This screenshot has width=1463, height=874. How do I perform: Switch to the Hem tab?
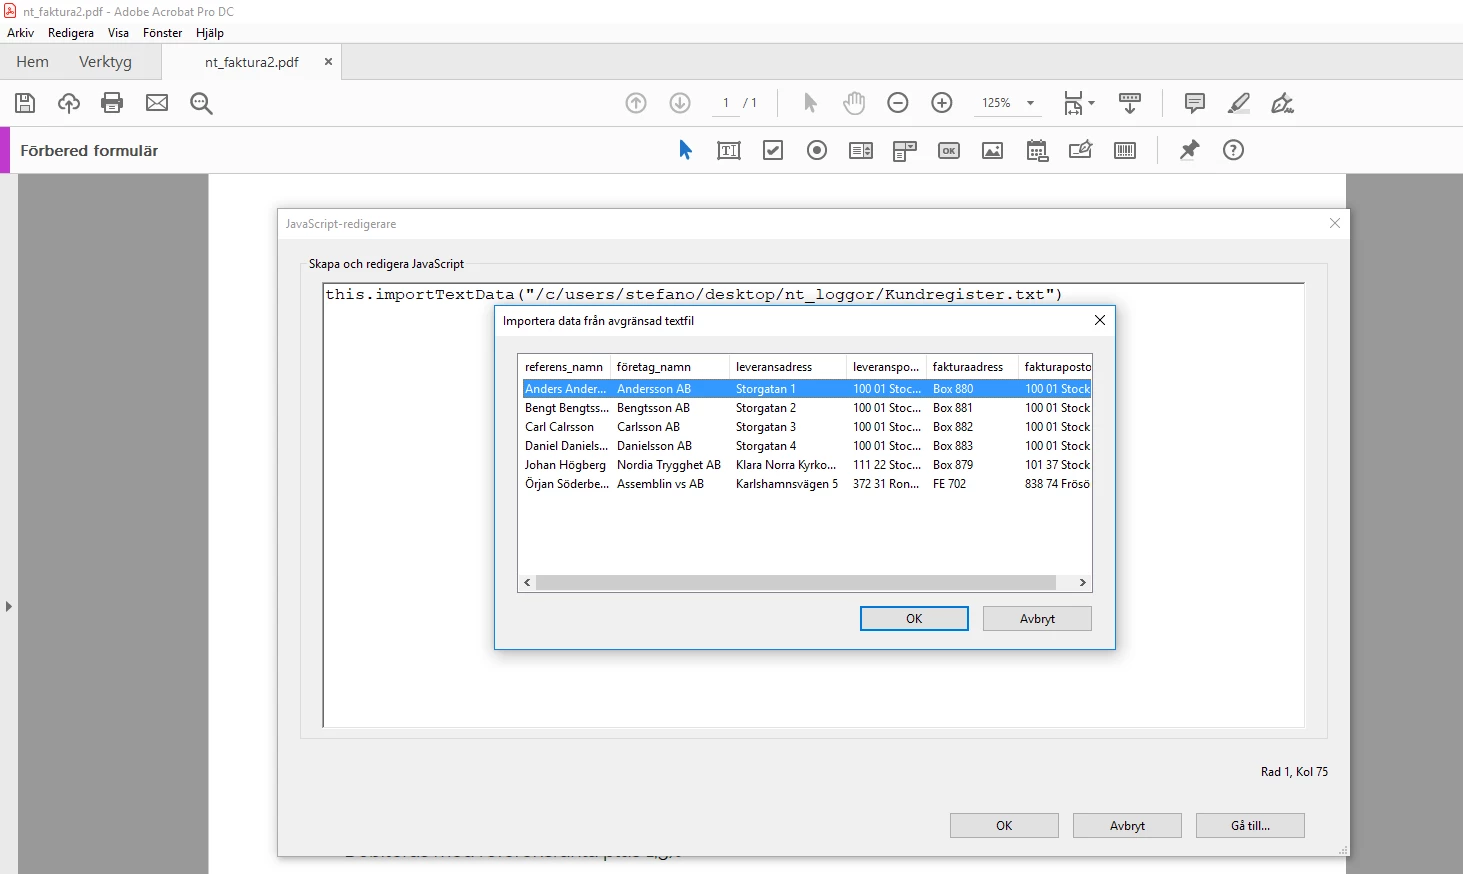point(32,62)
